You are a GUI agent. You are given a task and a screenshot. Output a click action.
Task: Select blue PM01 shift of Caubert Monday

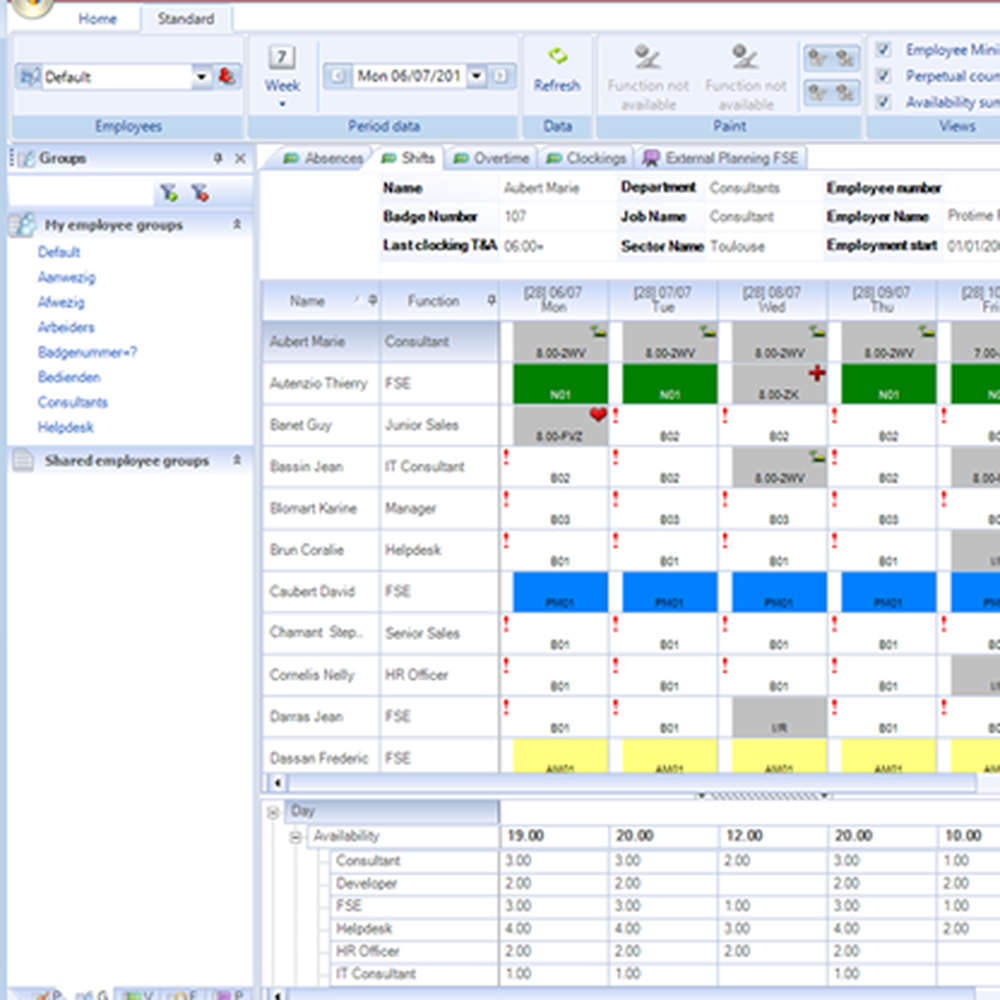click(560, 591)
